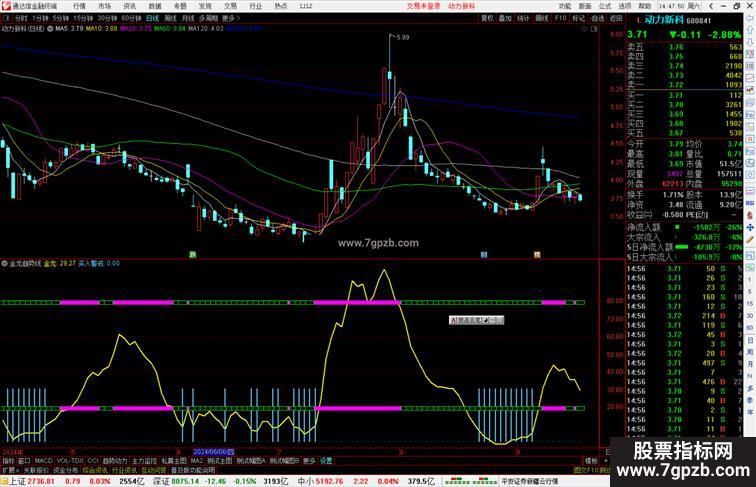This screenshot has height=487, width=756.
Task: Click the 日 period icon in right sidebar
Action: (750, 340)
